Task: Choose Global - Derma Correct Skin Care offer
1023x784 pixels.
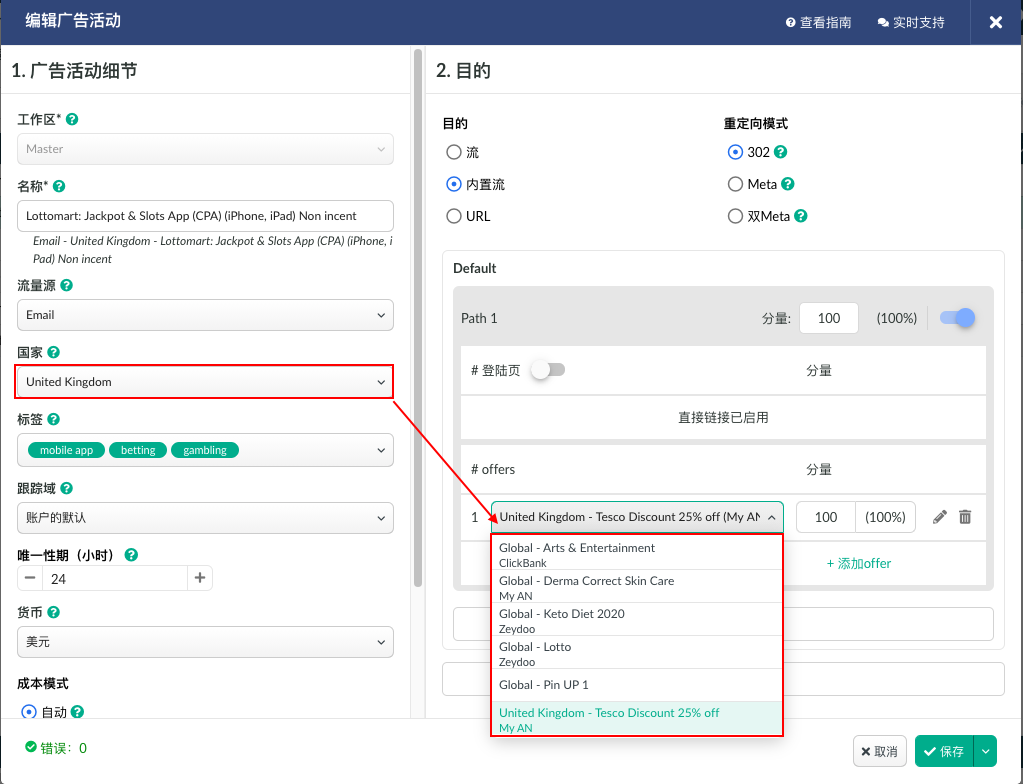Action: pyautogui.click(x=636, y=587)
